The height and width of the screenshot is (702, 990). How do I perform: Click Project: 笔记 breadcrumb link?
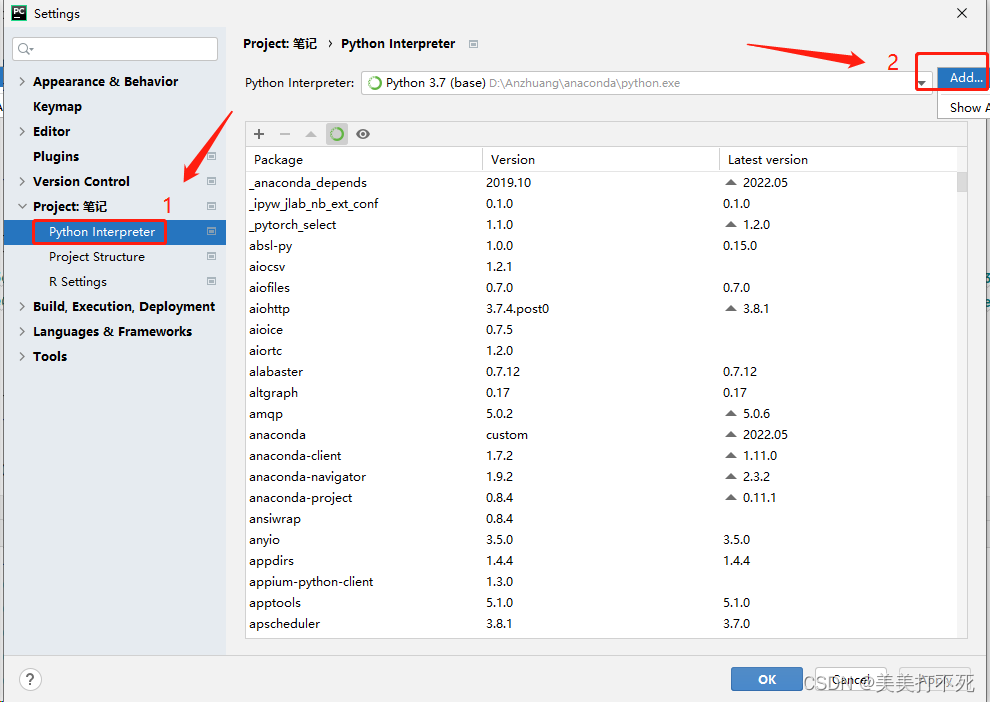pyautogui.click(x=280, y=44)
